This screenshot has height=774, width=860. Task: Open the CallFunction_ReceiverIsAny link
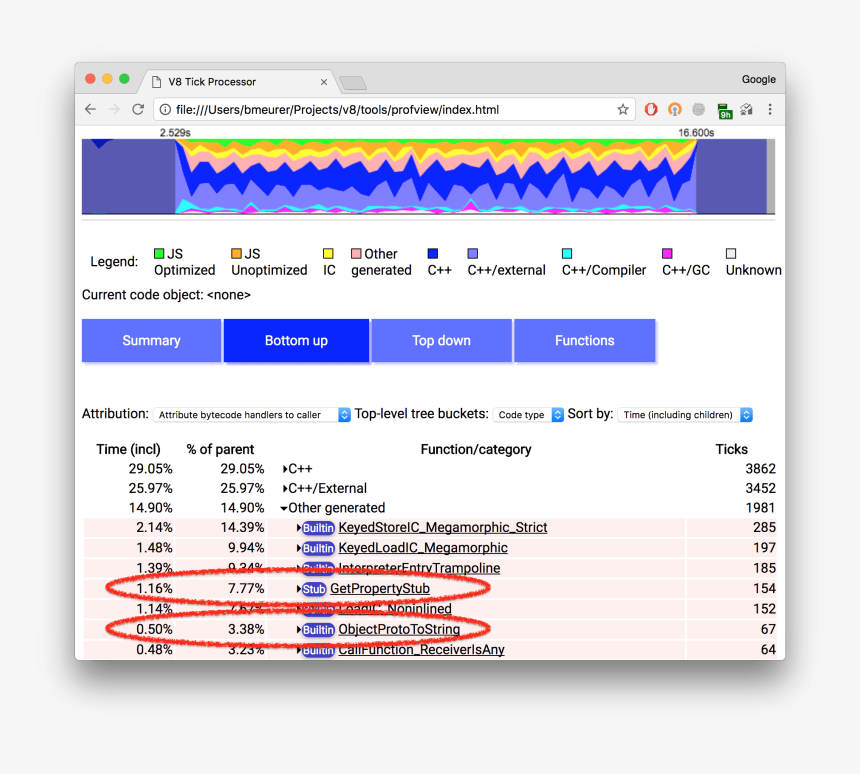point(421,649)
